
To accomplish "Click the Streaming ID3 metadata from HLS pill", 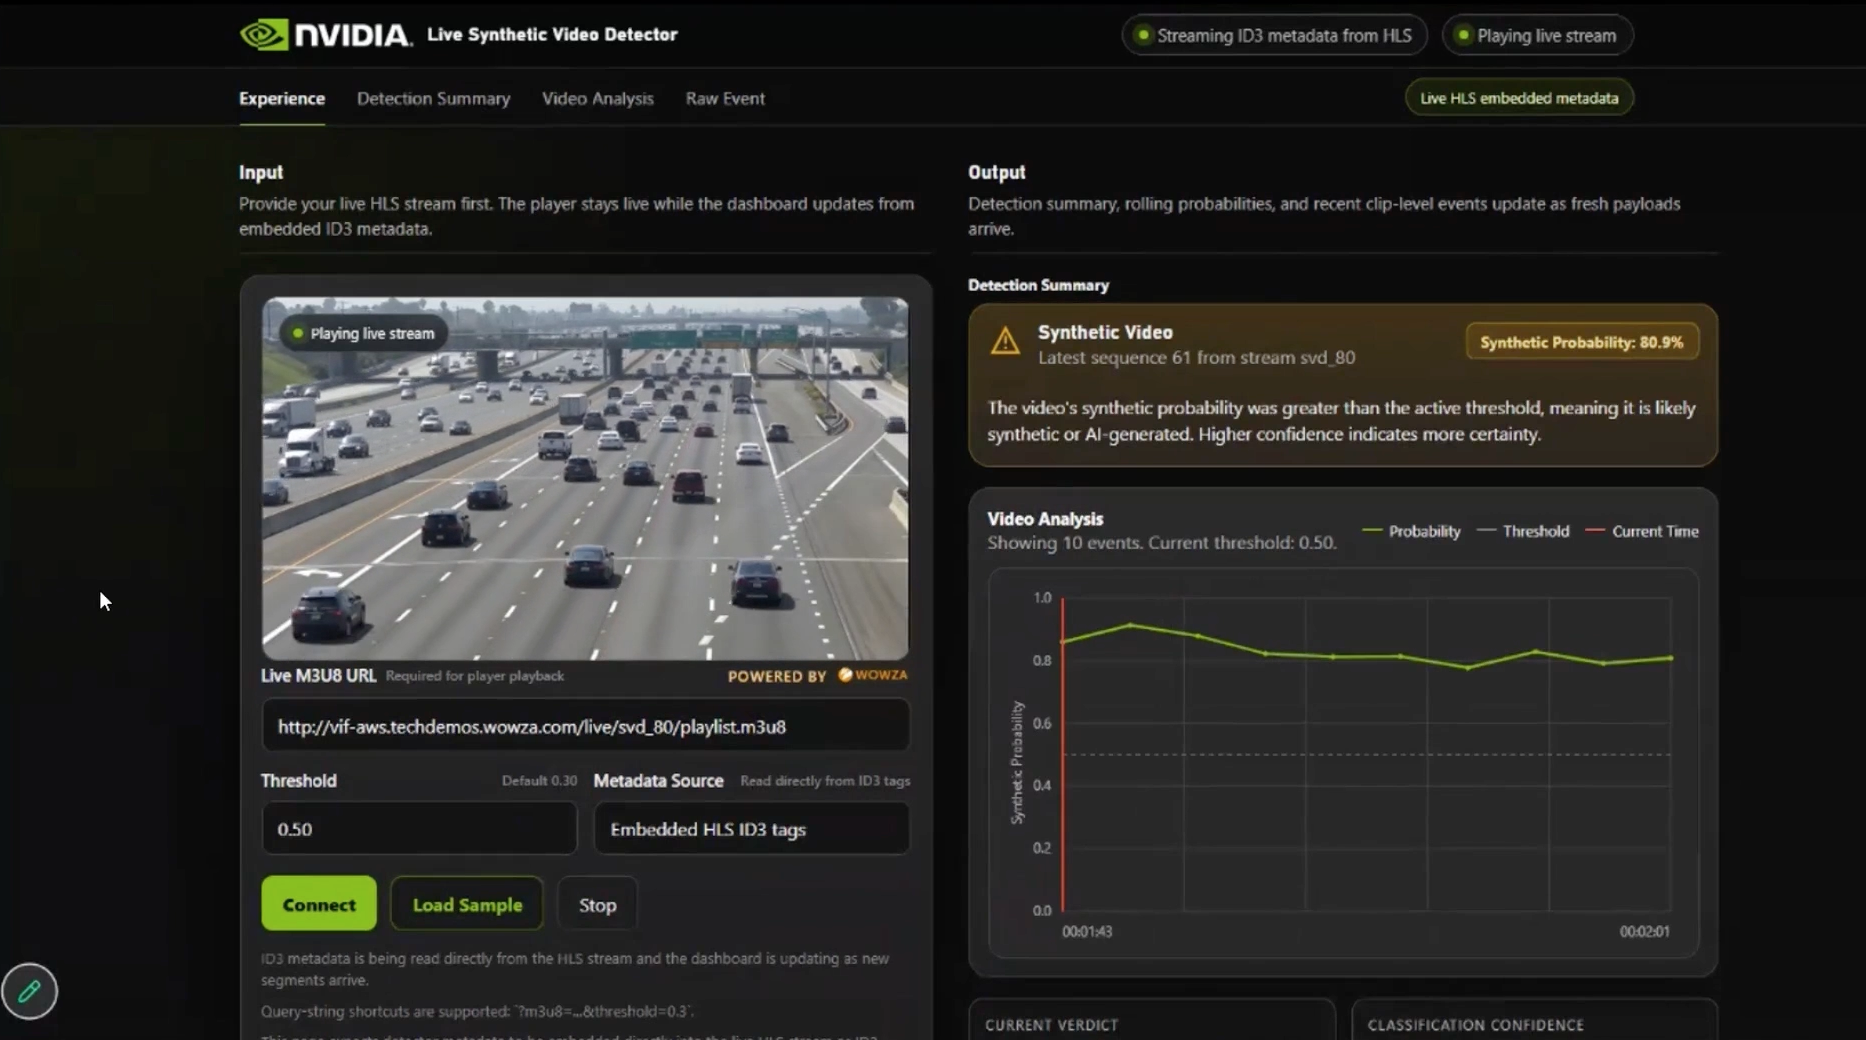I will (x=1274, y=35).
